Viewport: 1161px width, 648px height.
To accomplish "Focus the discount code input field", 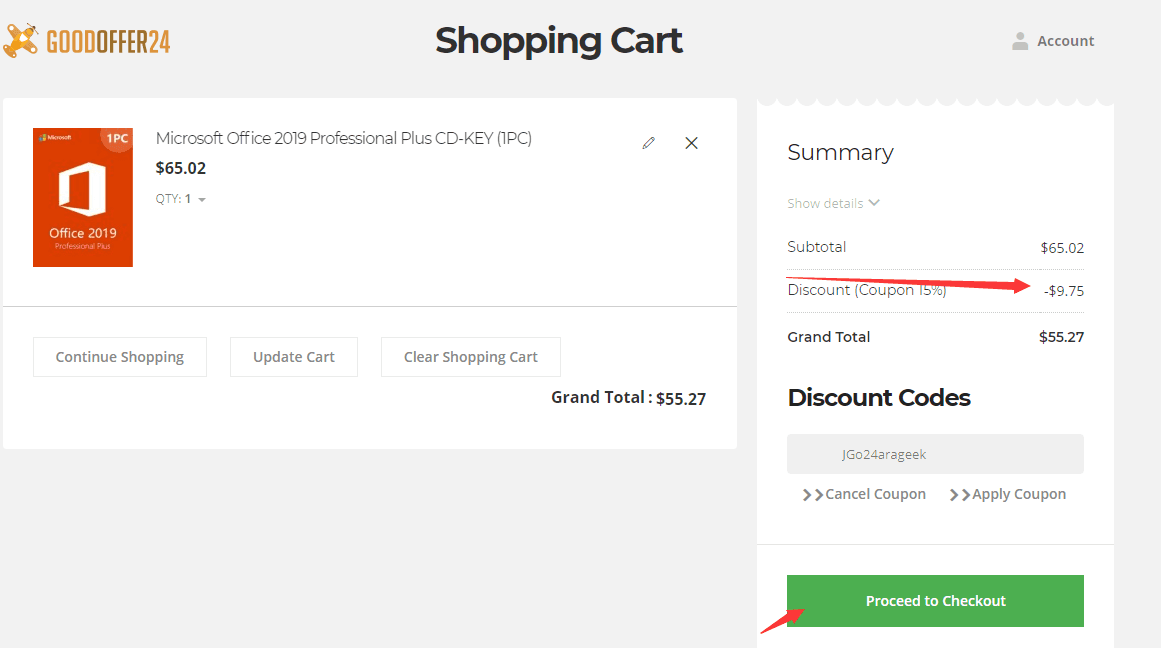I will click(935, 454).
